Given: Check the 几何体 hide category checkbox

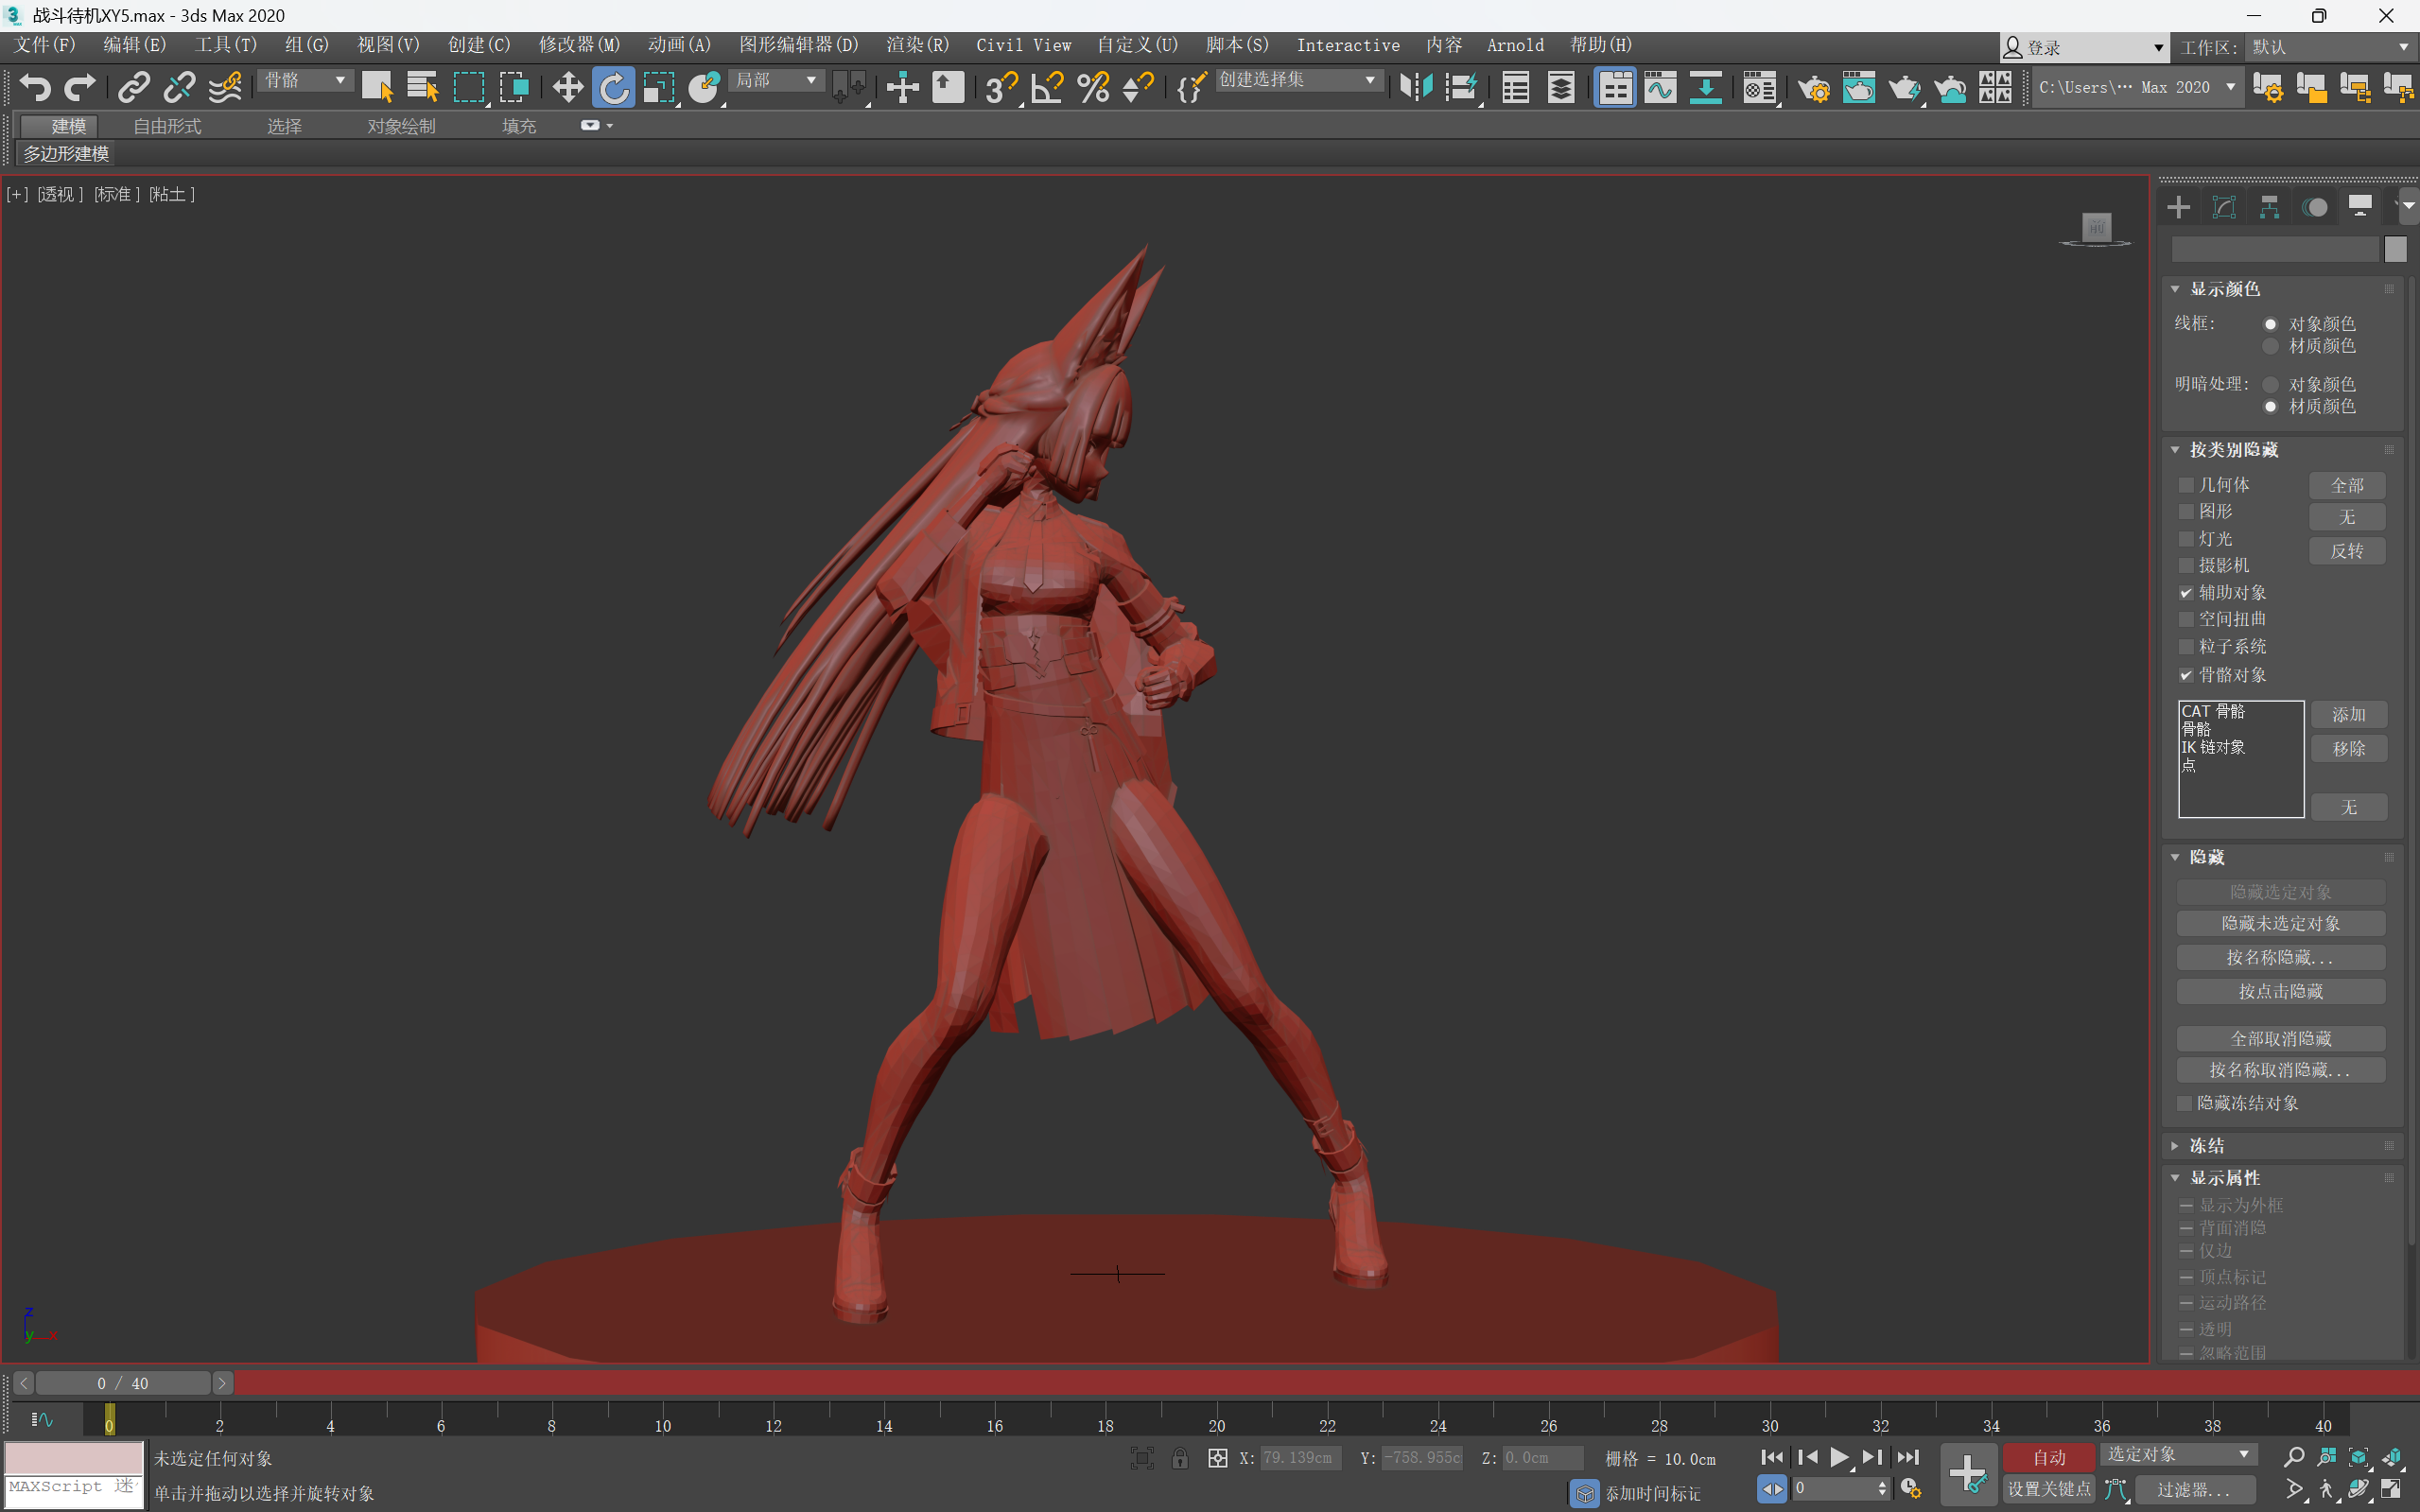Looking at the screenshot, I should click(x=2186, y=485).
